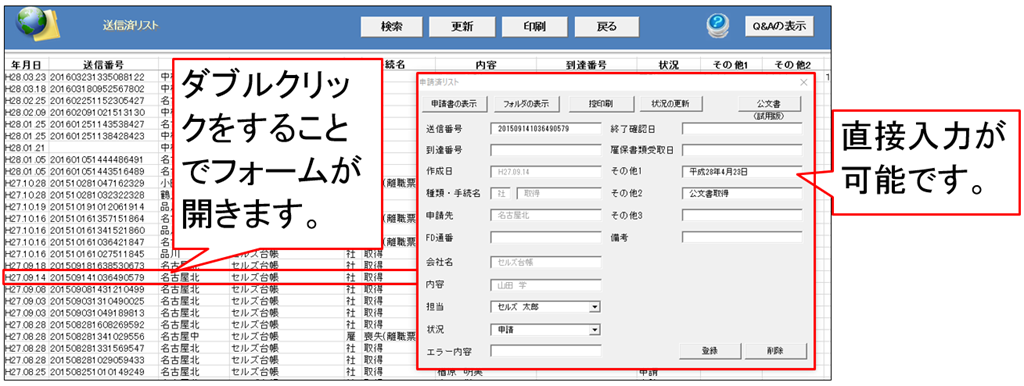Click the 申請先 field showing 名古屋北
This screenshot has height=386, width=1024.
point(545,214)
